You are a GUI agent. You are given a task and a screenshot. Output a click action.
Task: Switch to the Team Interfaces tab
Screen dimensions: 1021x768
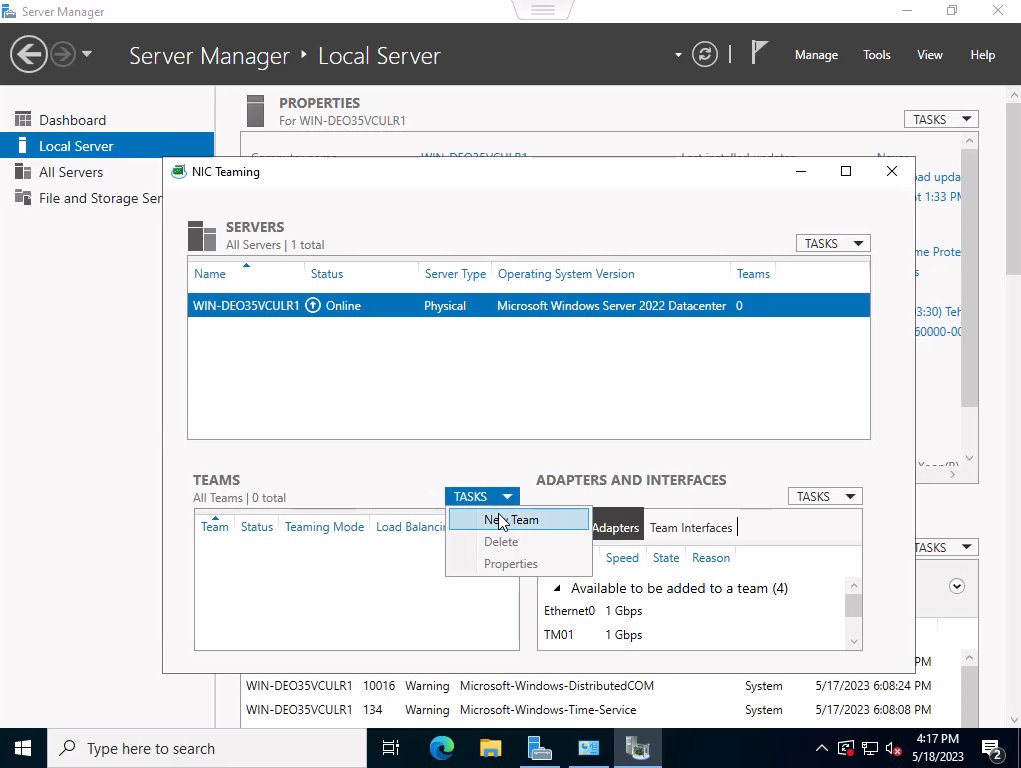[x=691, y=528]
